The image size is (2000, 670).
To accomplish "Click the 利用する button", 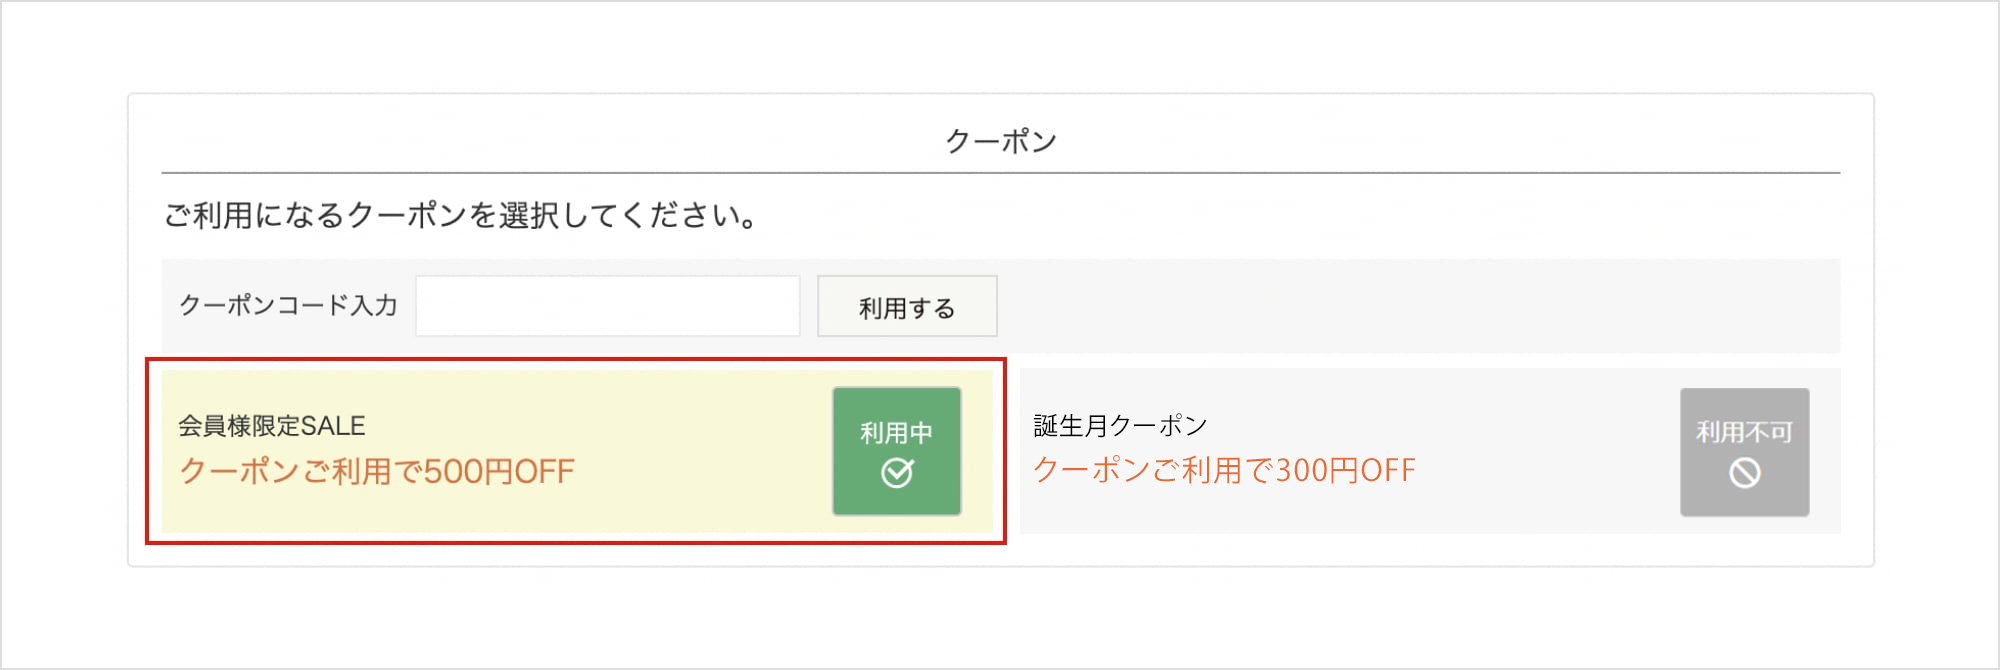I will coord(907,307).
